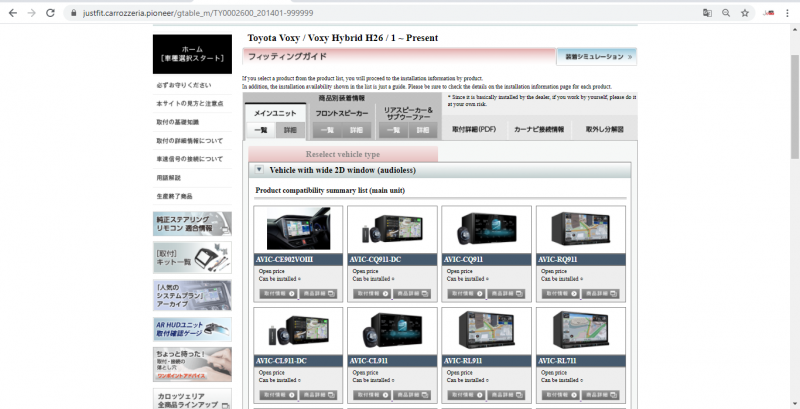Open Chrome three-dot menu
This screenshot has height=409, width=800.
[x=787, y=13]
